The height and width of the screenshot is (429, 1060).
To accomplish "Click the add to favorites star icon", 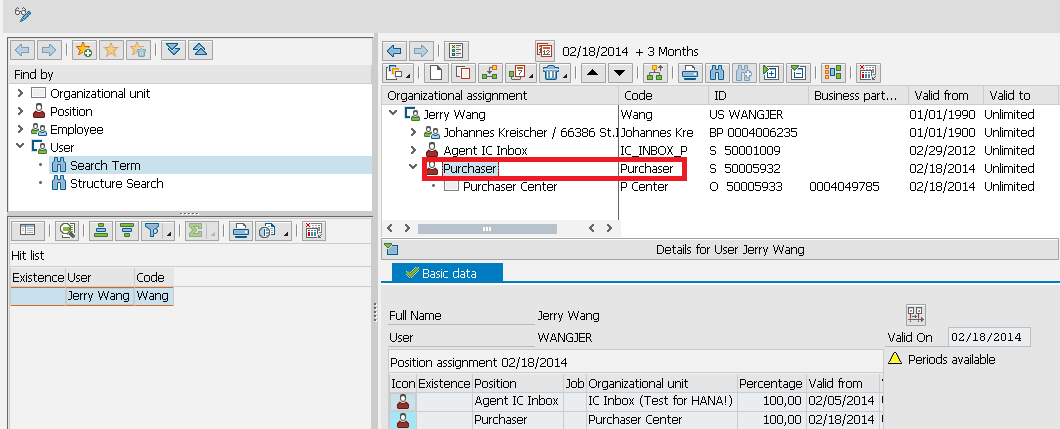I will point(84,49).
